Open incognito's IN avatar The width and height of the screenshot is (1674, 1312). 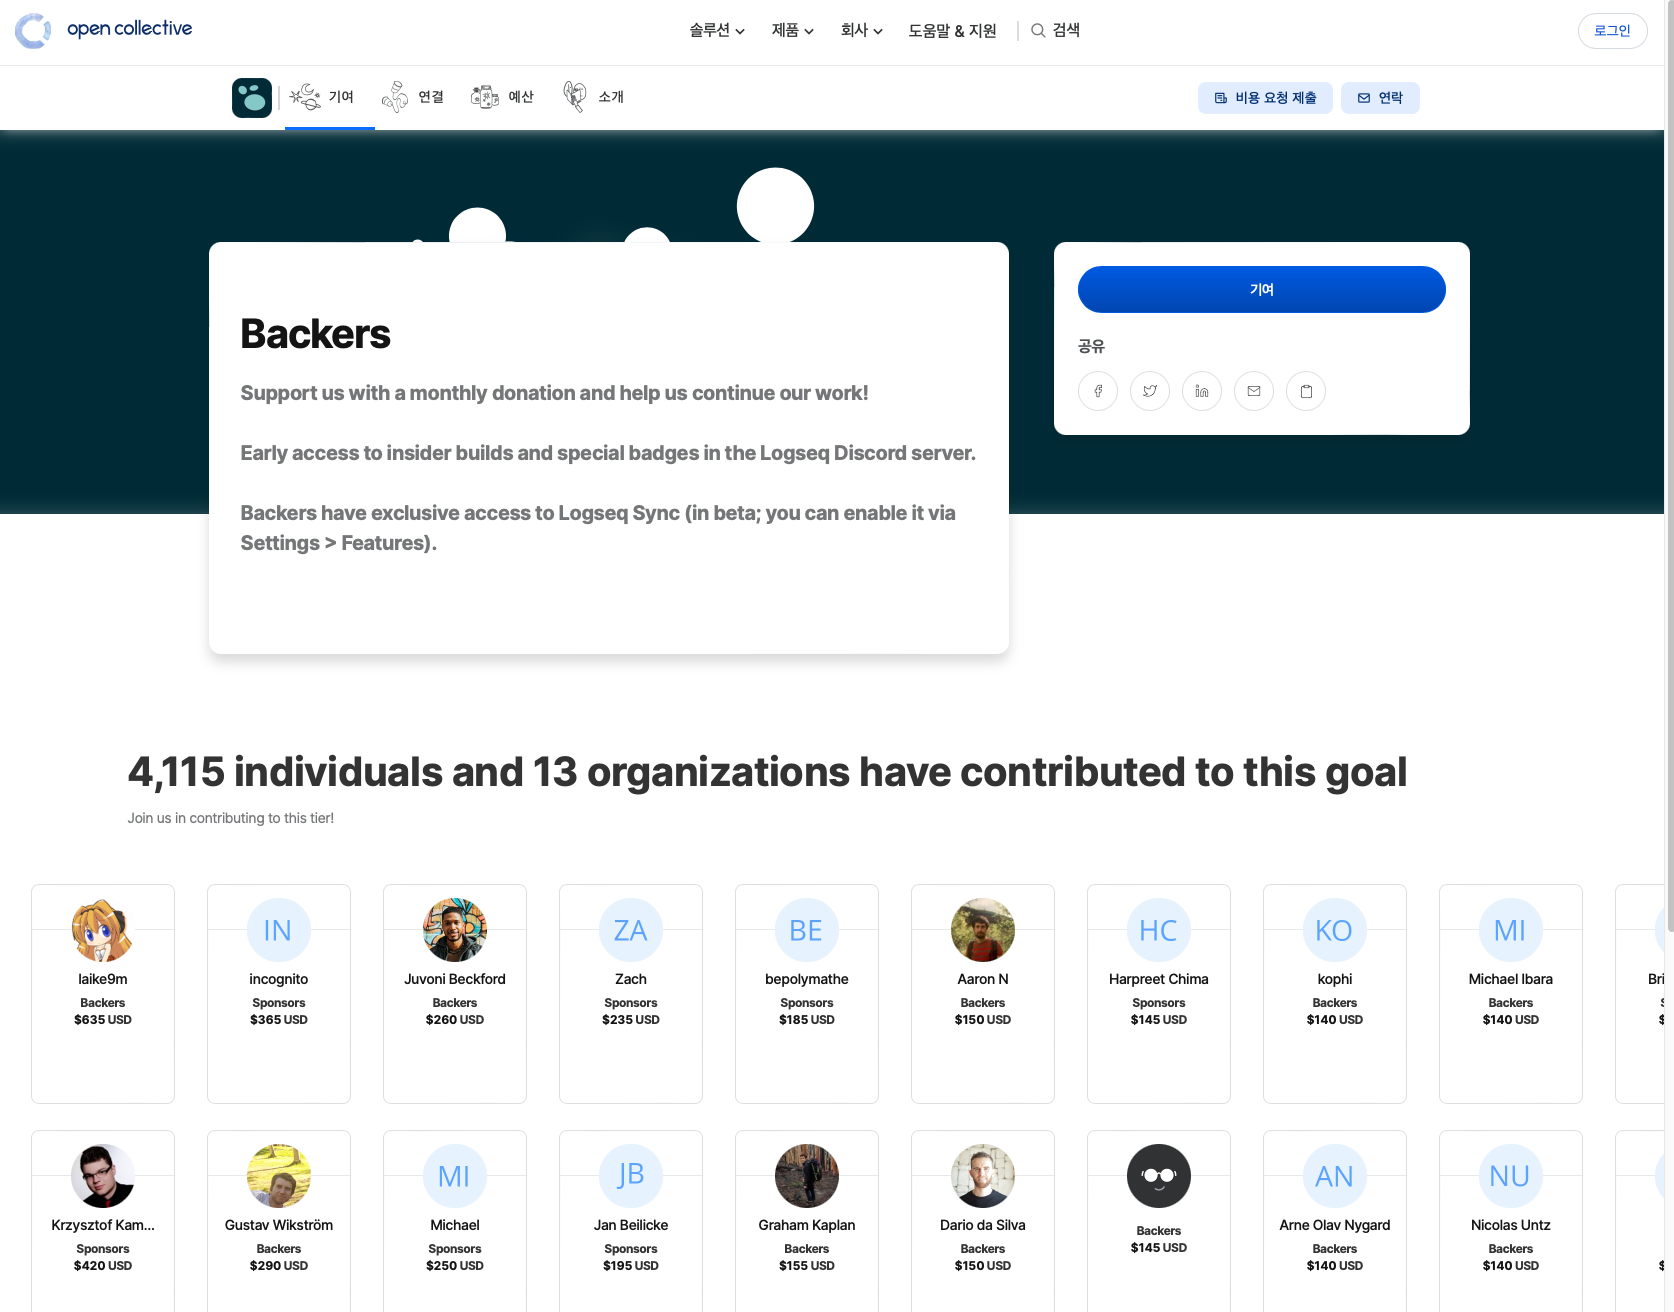[x=279, y=930]
